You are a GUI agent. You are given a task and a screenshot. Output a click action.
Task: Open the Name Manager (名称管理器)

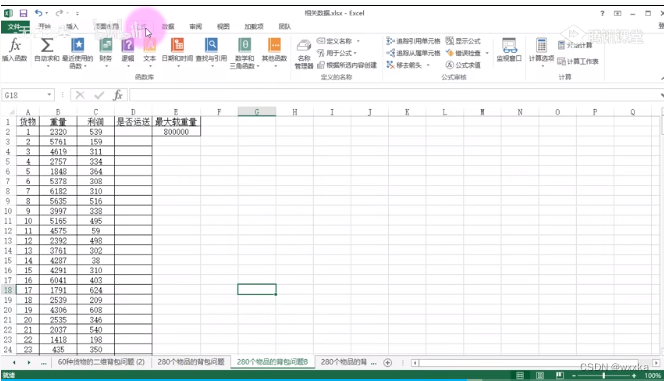tap(304, 54)
